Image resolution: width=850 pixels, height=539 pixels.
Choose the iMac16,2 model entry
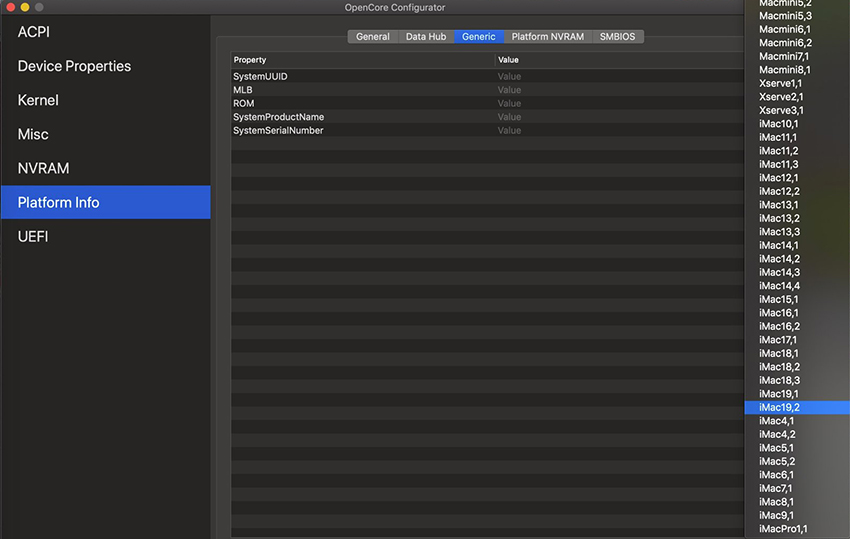pyautogui.click(x=797, y=326)
